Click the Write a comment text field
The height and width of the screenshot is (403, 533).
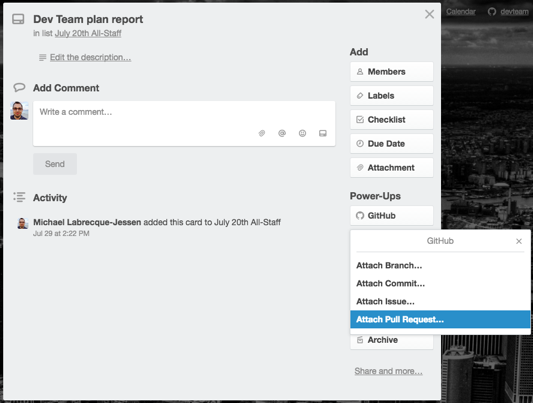pyautogui.click(x=184, y=124)
